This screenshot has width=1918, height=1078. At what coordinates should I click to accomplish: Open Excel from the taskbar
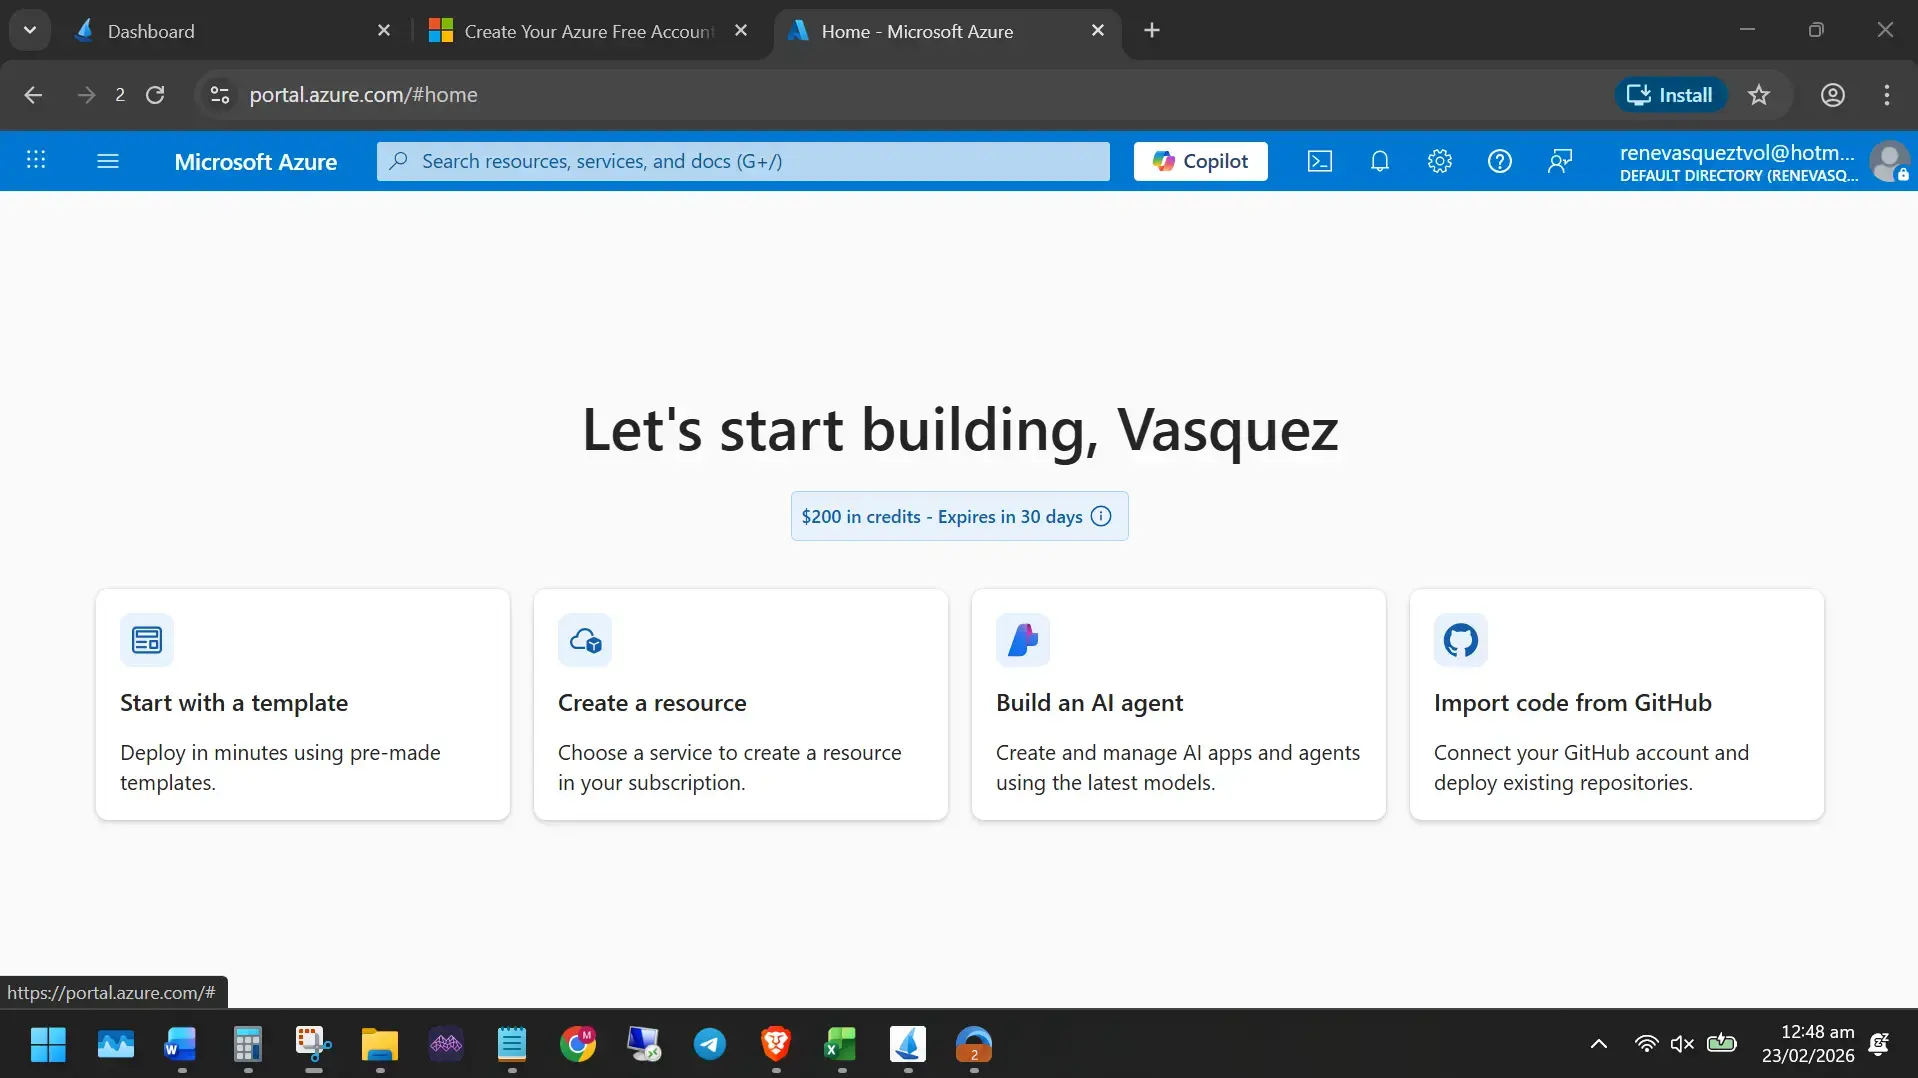click(x=841, y=1045)
